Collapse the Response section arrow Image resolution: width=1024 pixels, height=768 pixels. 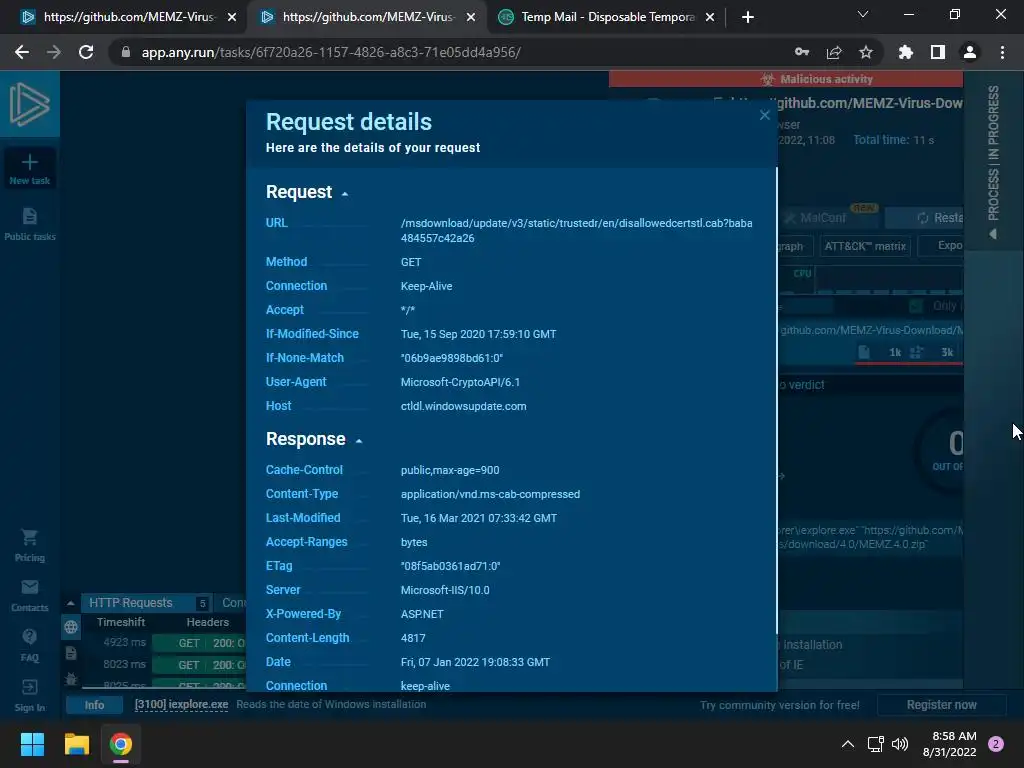pos(359,441)
